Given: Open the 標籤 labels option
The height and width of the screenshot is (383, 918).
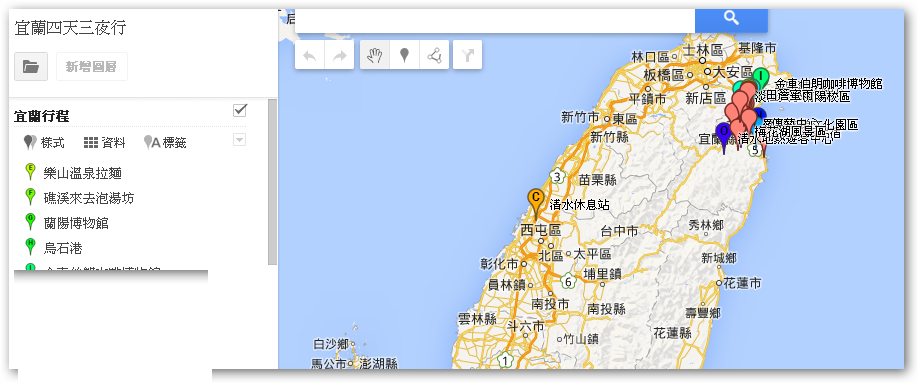Looking at the screenshot, I should point(165,142).
